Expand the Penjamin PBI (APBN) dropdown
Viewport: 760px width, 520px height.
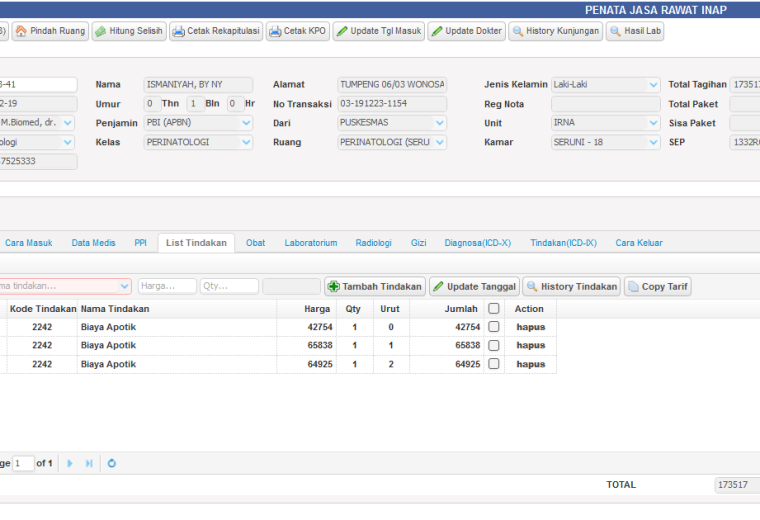point(246,123)
